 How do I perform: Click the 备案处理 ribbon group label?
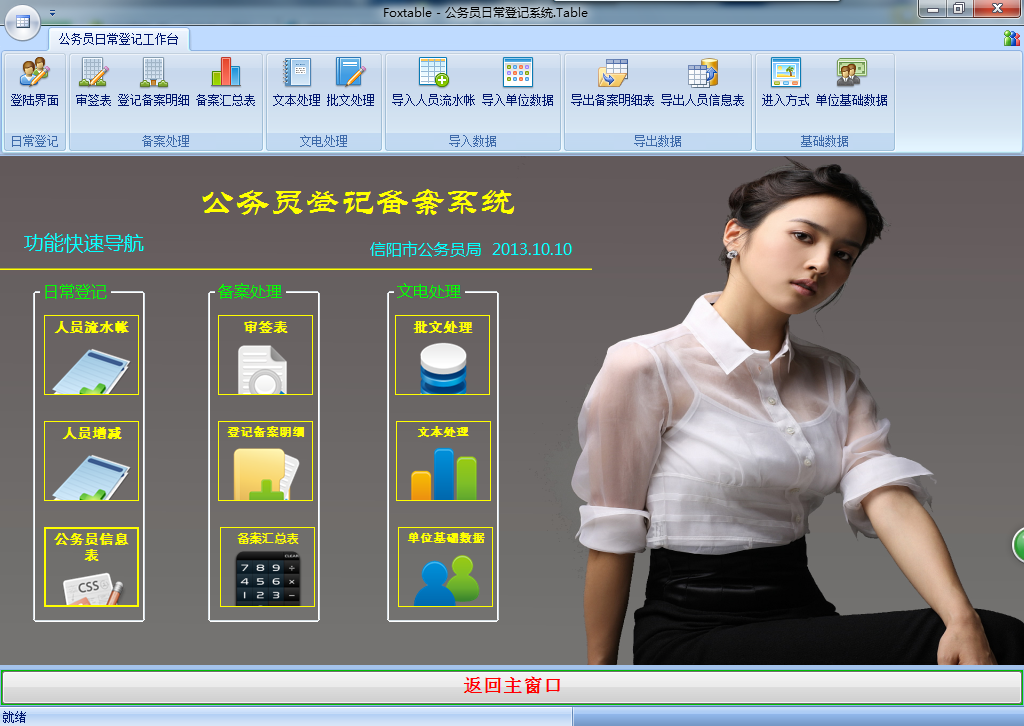(166, 141)
